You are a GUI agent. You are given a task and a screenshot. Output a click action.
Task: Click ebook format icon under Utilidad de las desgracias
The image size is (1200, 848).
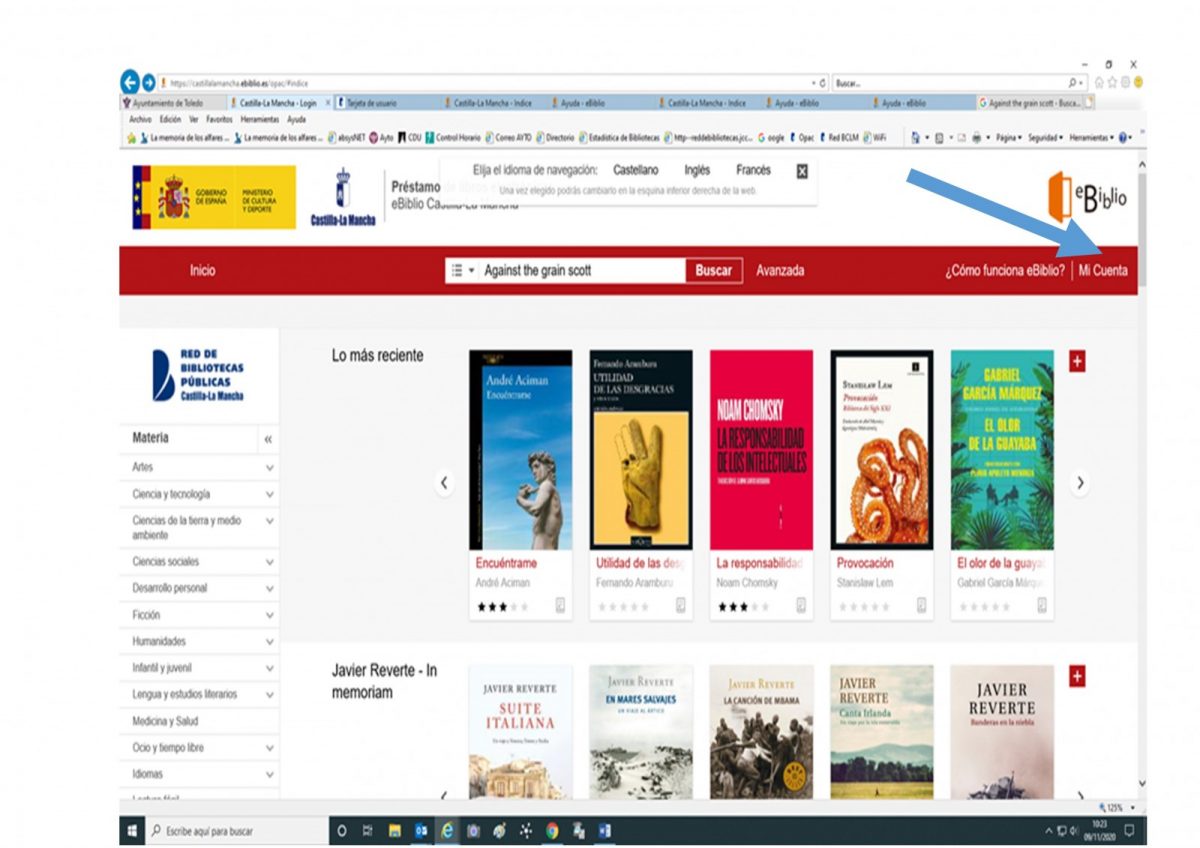[680, 605]
